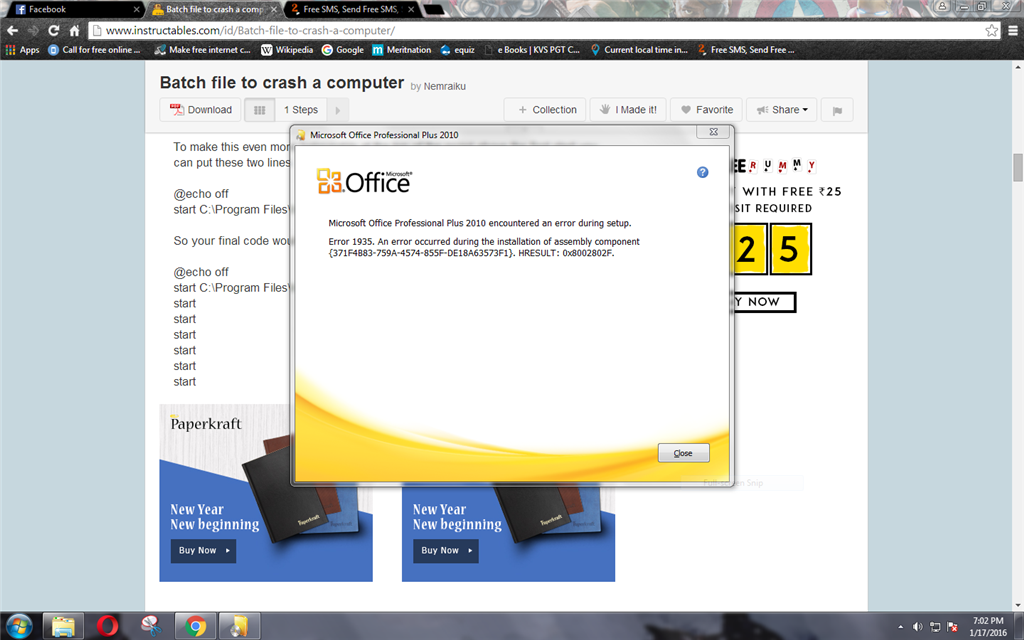Viewport: 1024px width, 640px height.
Task: Close the Batch file to crash tab
Action: tap(274, 9)
